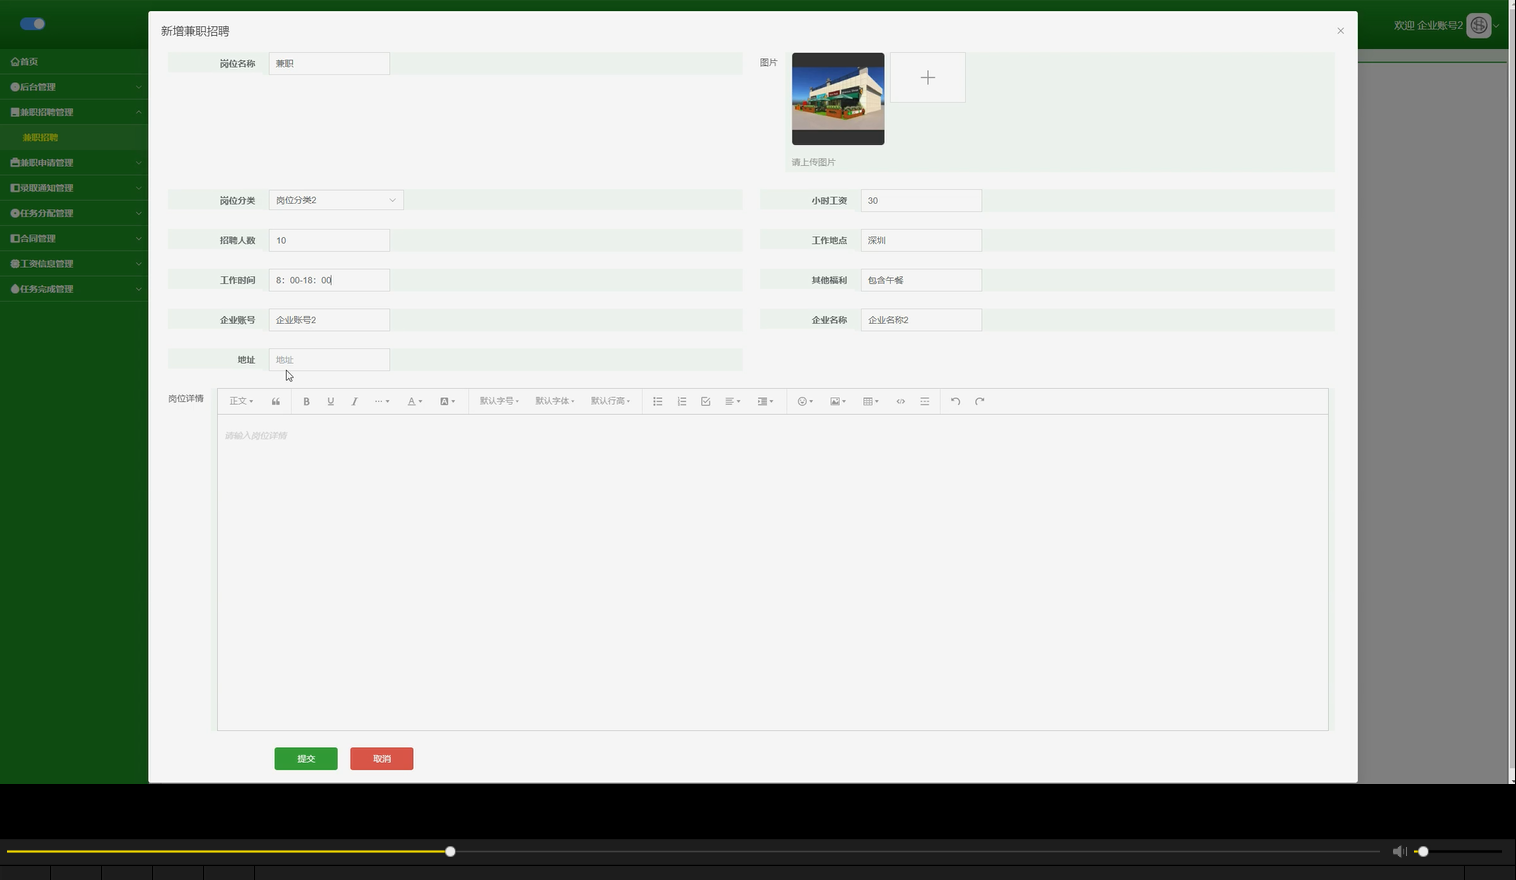Open the 欢迎 企业账号2 user menu
The height and width of the screenshot is (880, 1516).
click(1446, 25)
